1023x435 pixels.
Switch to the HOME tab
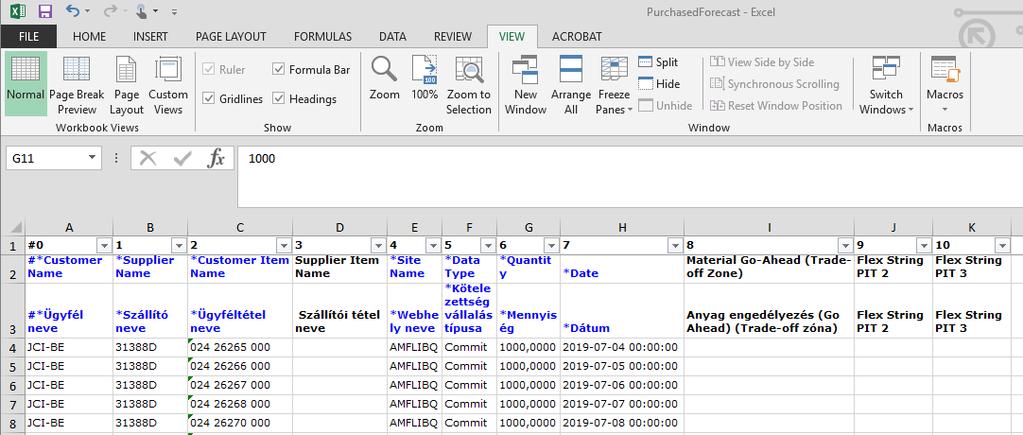89,37
